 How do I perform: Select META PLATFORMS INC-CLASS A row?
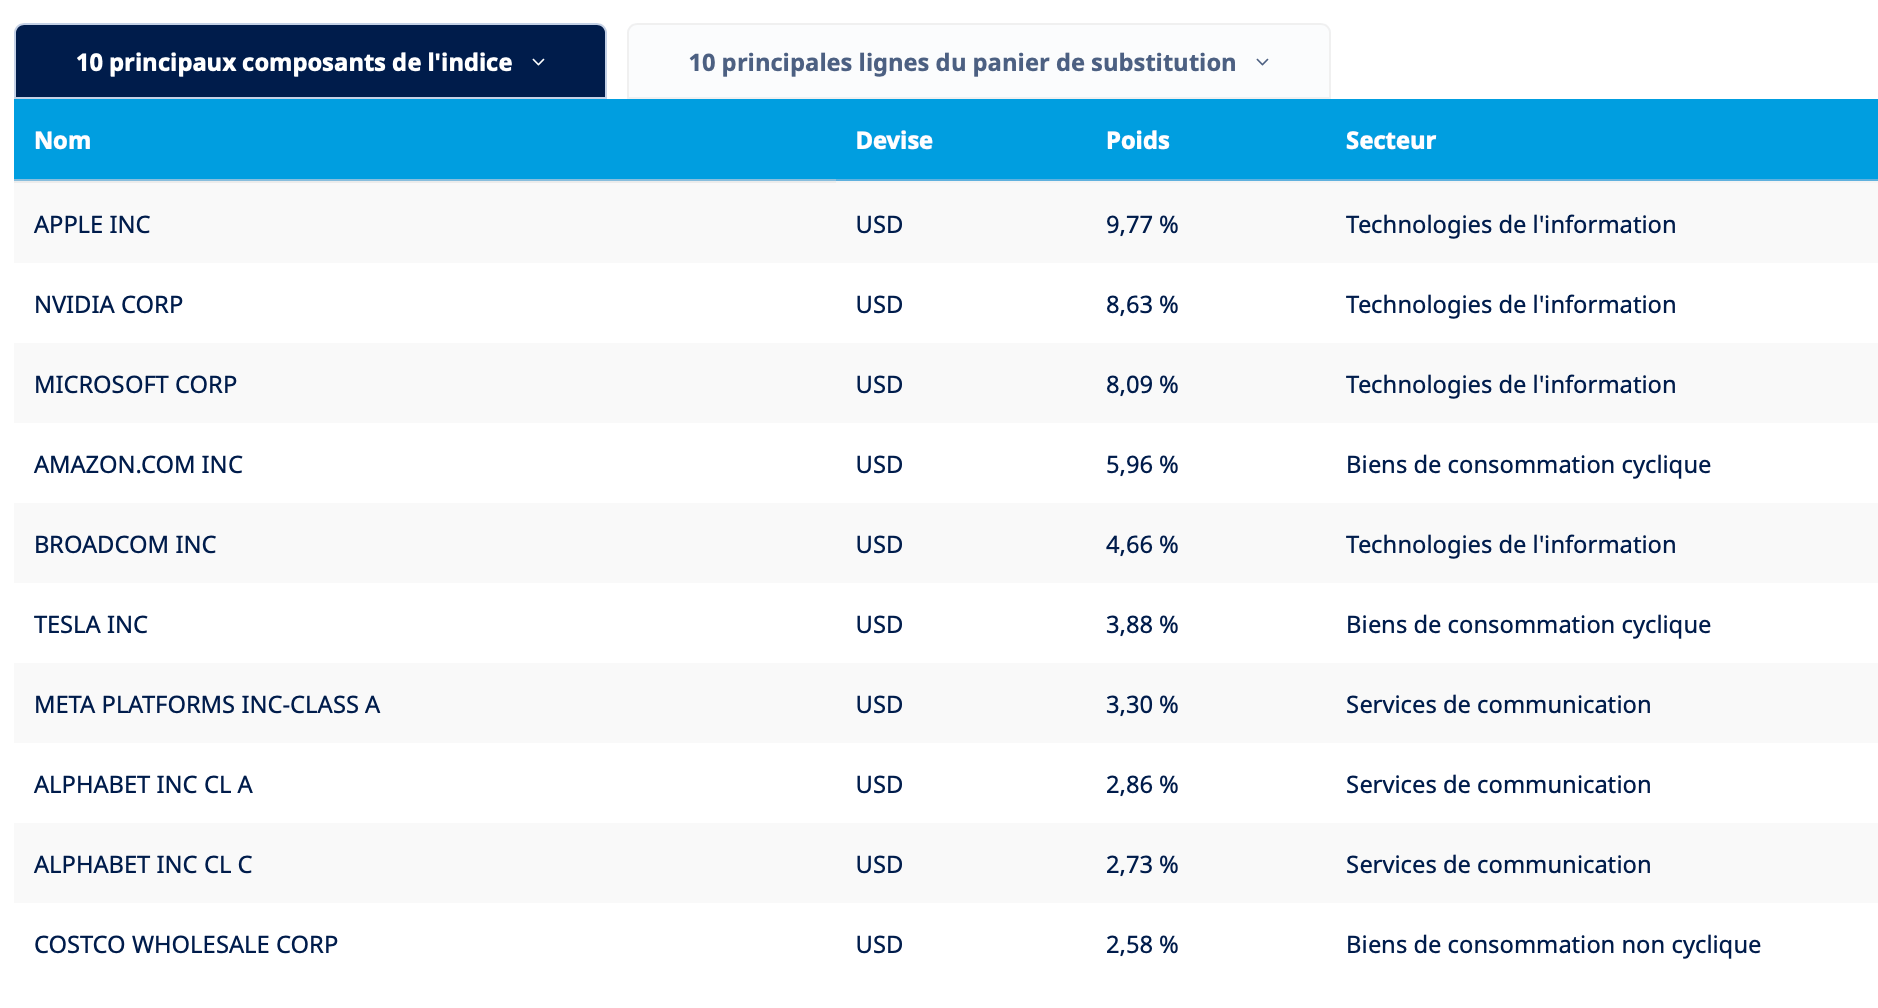pyautogui.click(x=946, y=703)
